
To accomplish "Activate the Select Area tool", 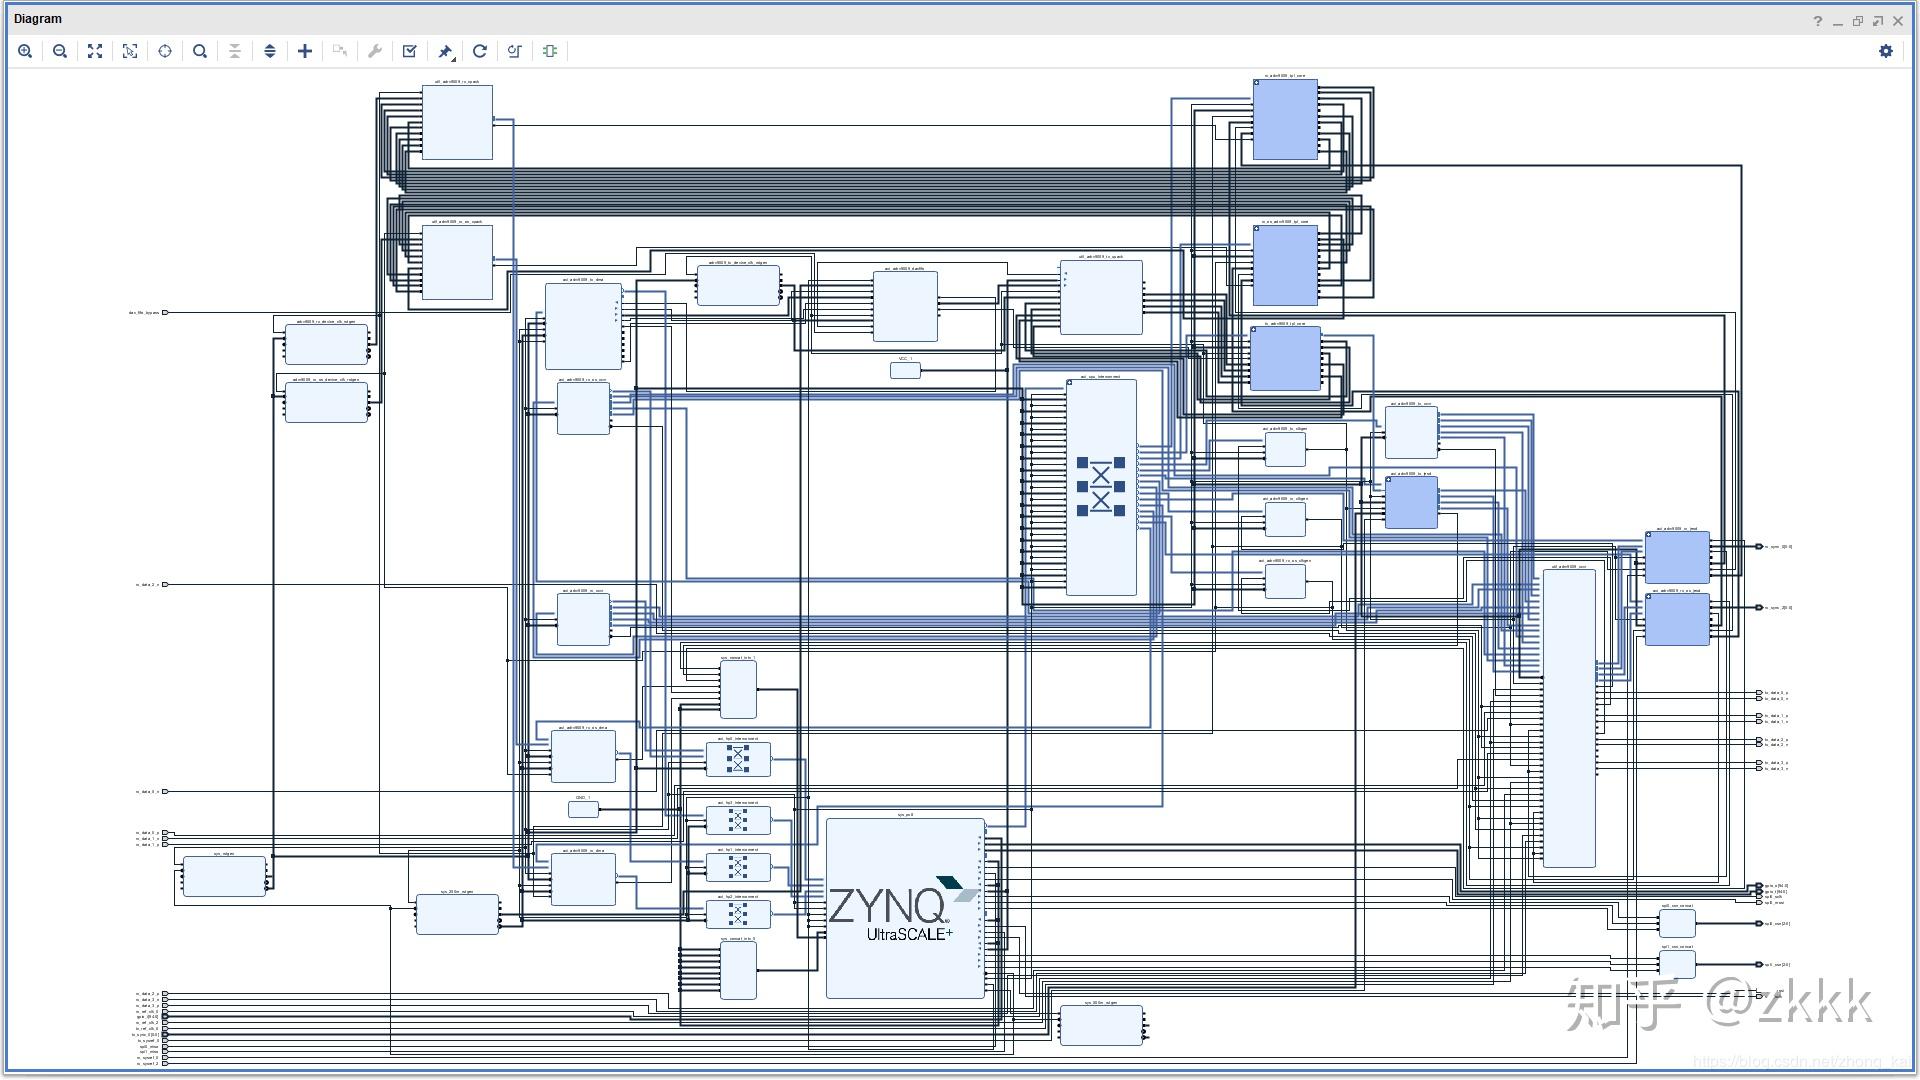I will [x=130, y=51].
